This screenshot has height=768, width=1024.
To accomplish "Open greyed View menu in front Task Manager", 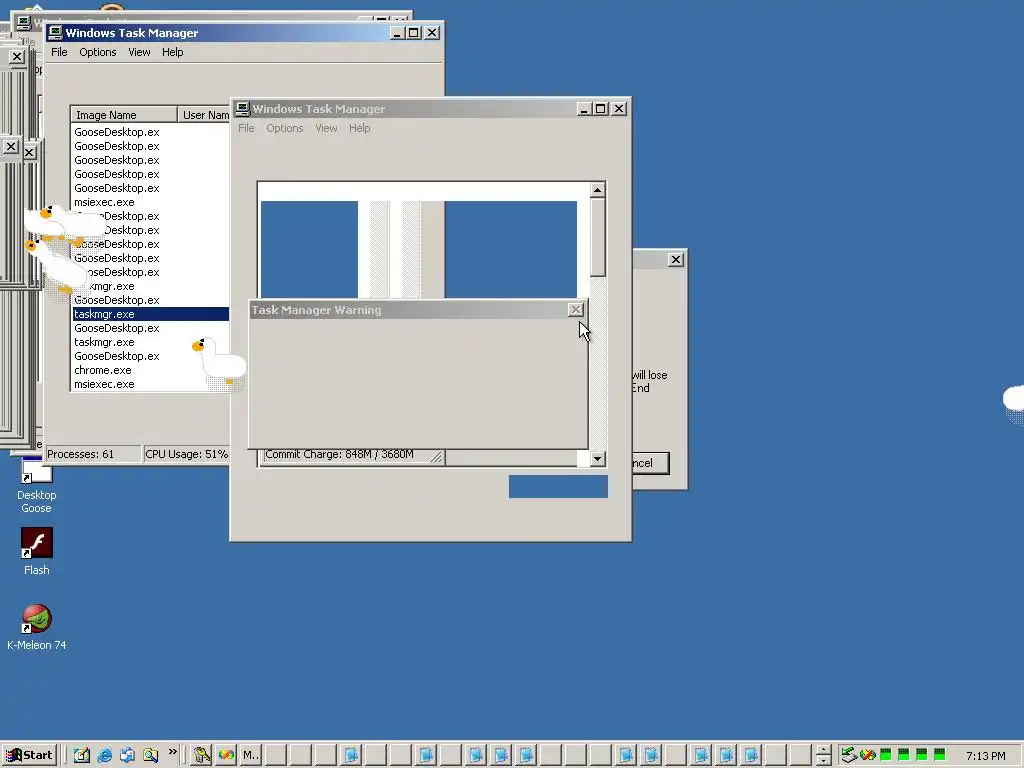I will (x=326, y=128).
